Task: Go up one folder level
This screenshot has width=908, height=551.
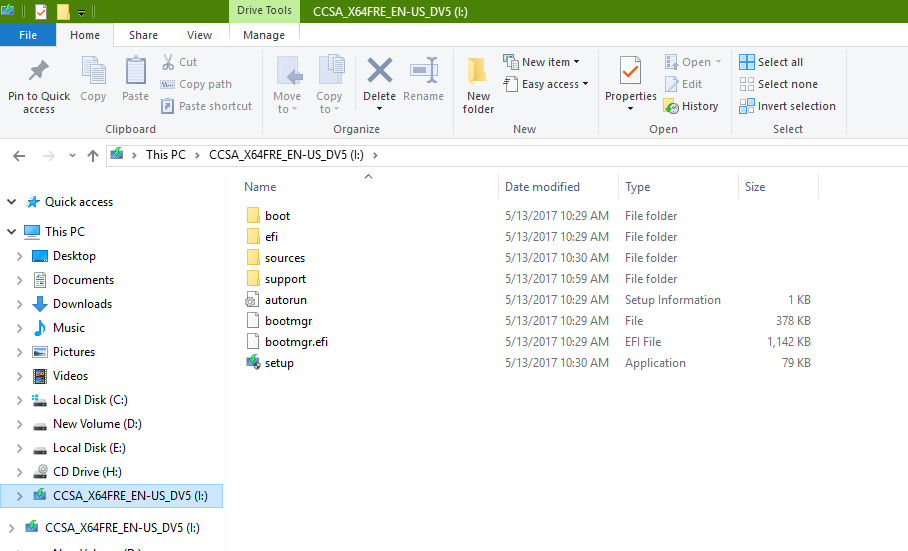Action: click(93, 155)
